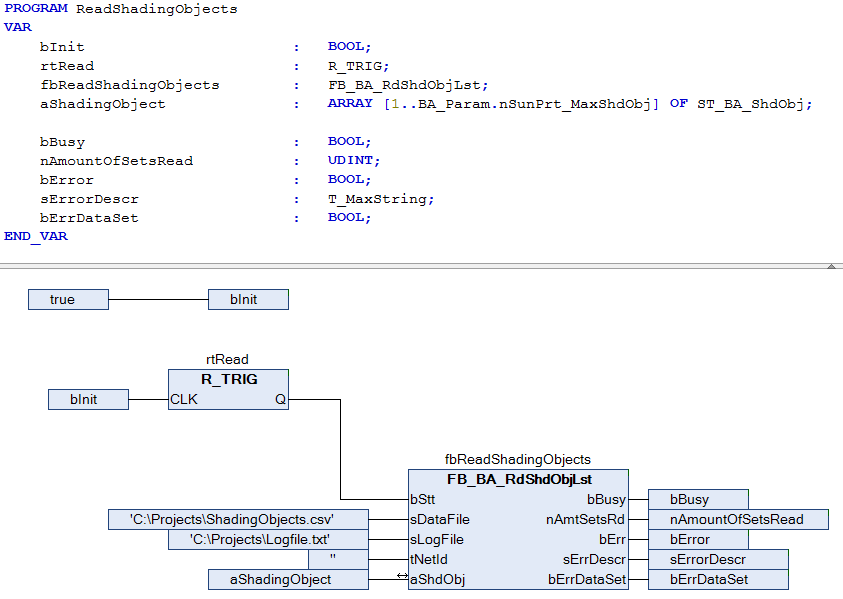This screenshot has width=843, height=599.
Task: Click the nAmtSetsRd output pin
Action: 585,519
